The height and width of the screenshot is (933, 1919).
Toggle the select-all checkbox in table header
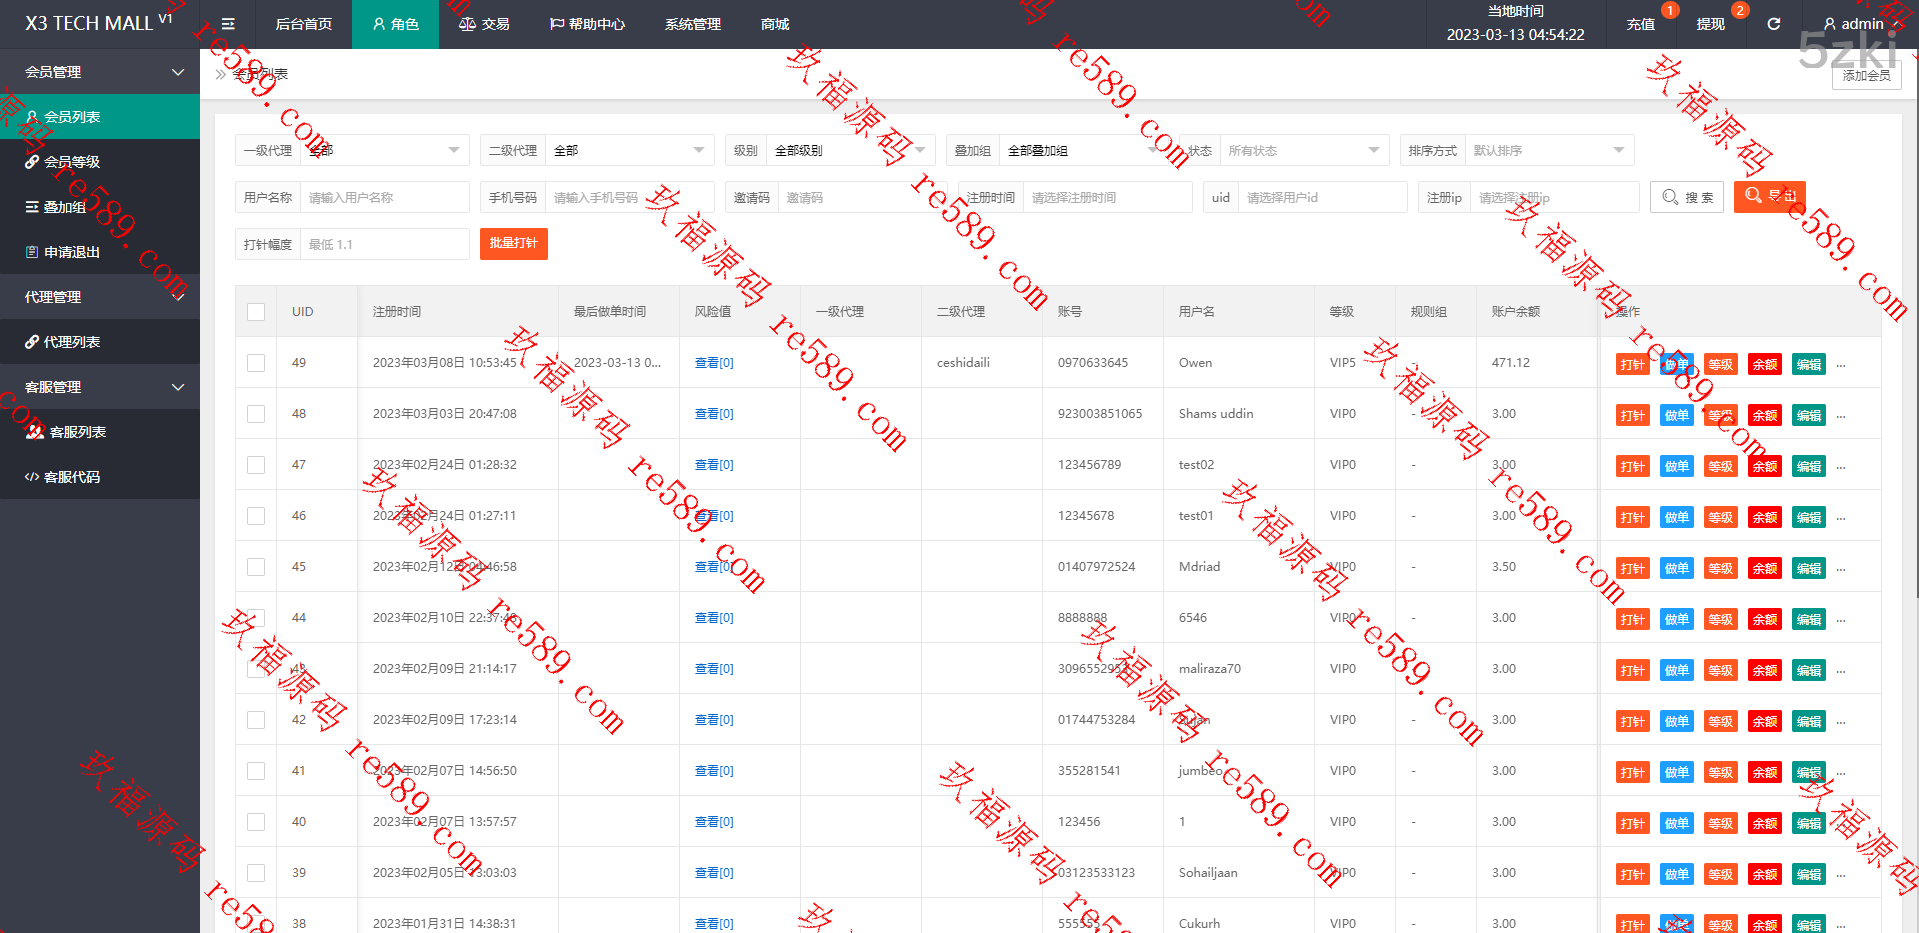tap(256, 312)
